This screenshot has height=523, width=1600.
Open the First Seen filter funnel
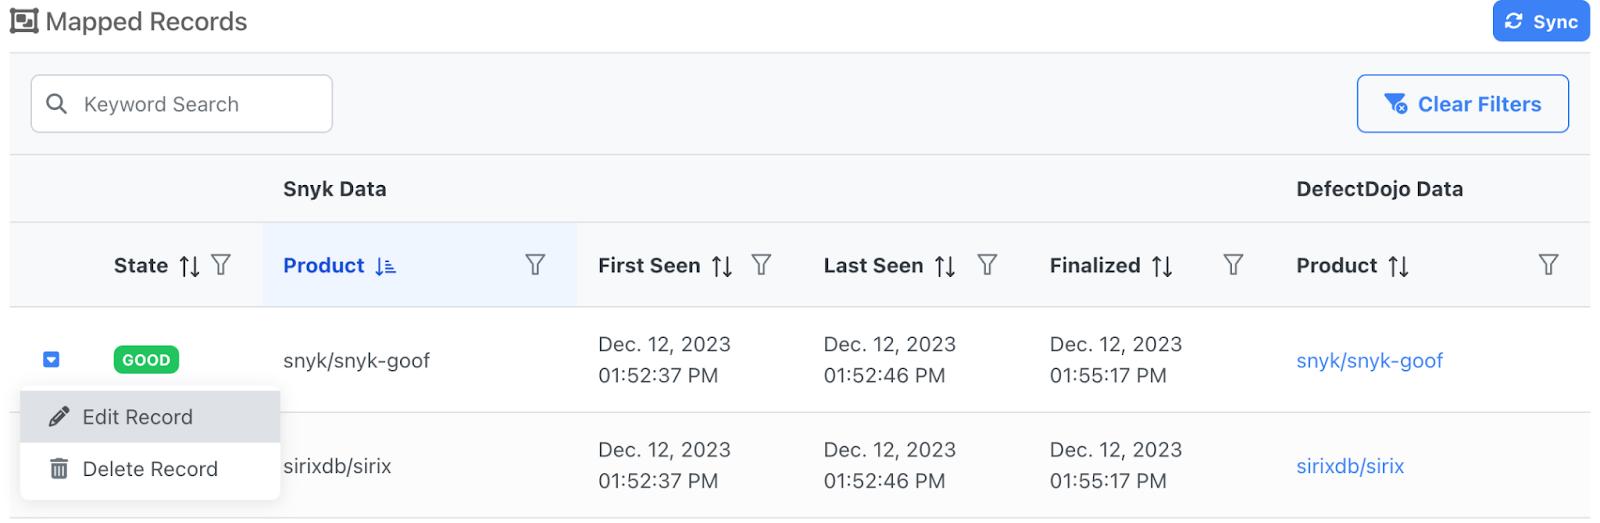(x=761, y=265)
